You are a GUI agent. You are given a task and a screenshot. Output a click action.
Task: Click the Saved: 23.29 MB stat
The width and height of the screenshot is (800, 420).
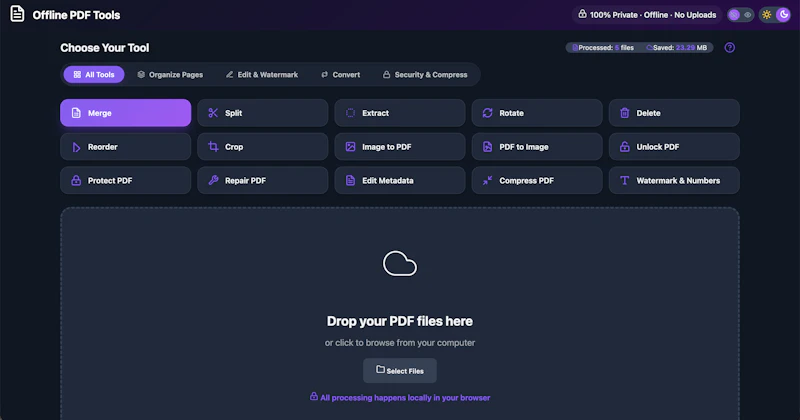coord(677,47)
